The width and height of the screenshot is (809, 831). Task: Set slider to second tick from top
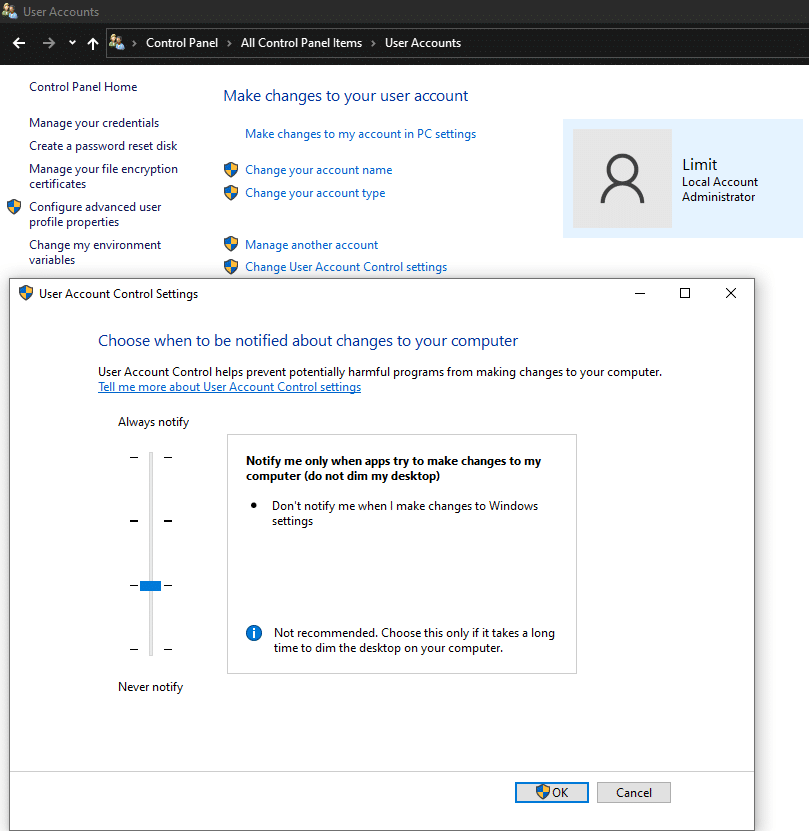(x=151, y=521)
